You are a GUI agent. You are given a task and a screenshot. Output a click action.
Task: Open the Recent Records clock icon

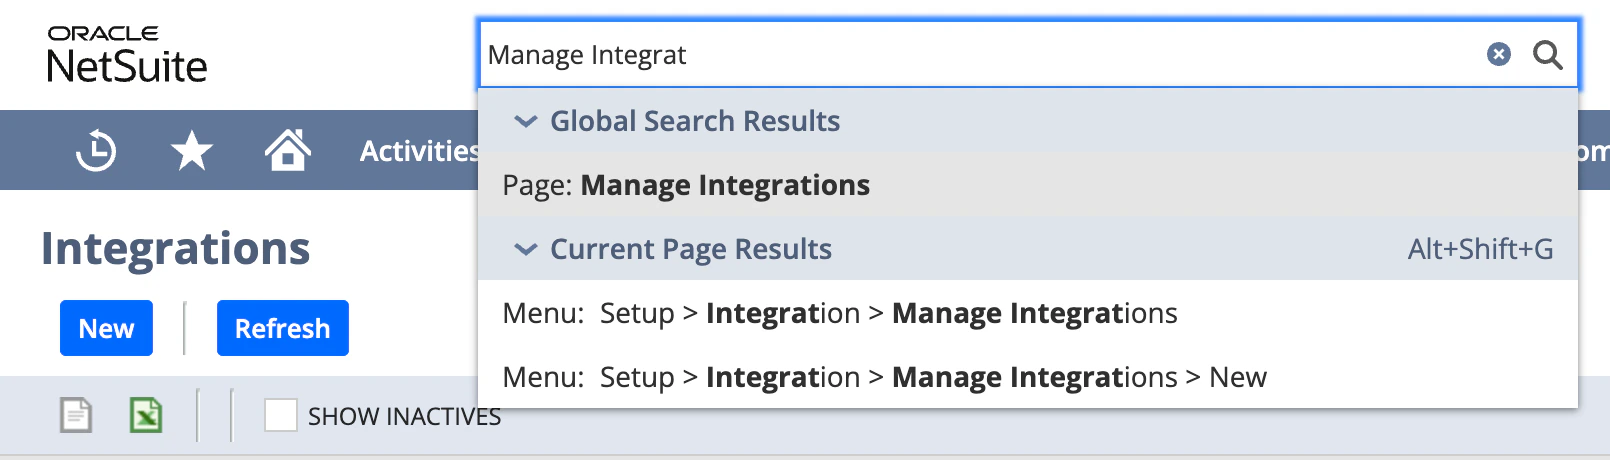point(96,151)
